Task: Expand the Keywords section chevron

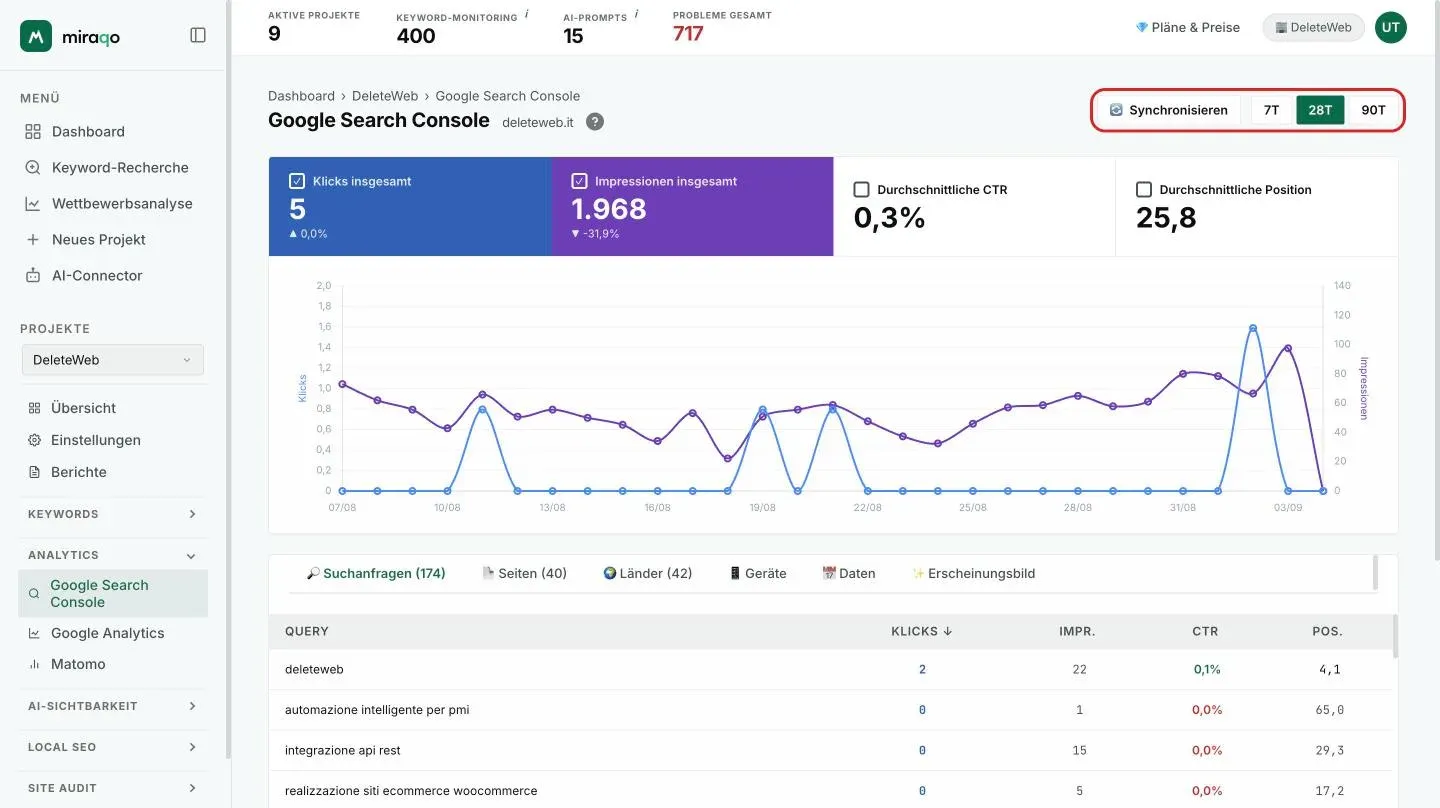Action: (x=192, y=514)
